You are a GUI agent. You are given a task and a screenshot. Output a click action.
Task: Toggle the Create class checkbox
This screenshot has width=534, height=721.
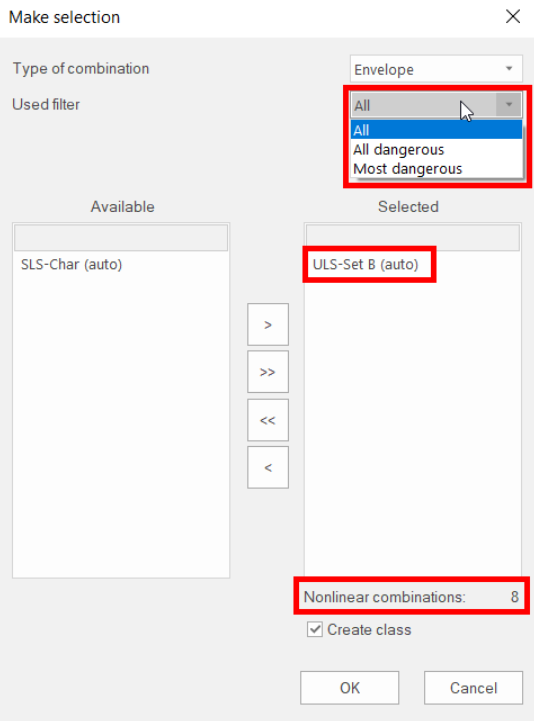[315, 629]
